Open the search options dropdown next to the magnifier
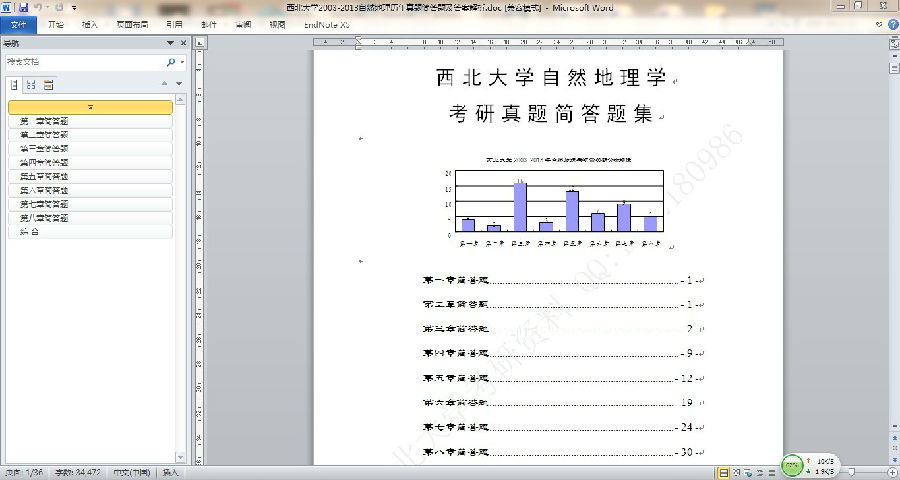This screenshot has height=480, width=900. (x=183, y=62)
